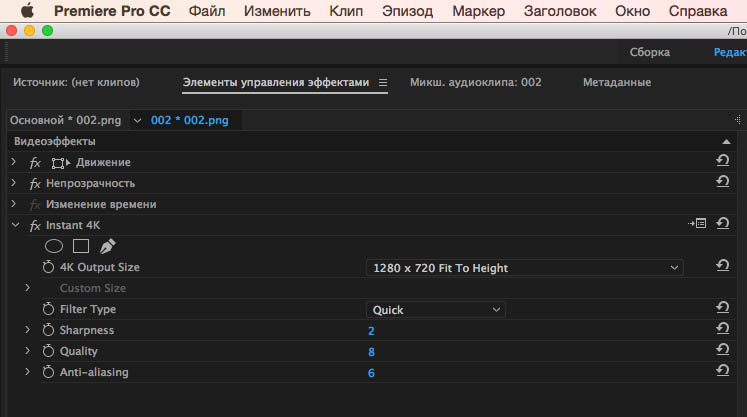Switch to the Сборка workspace

[649, 52]
